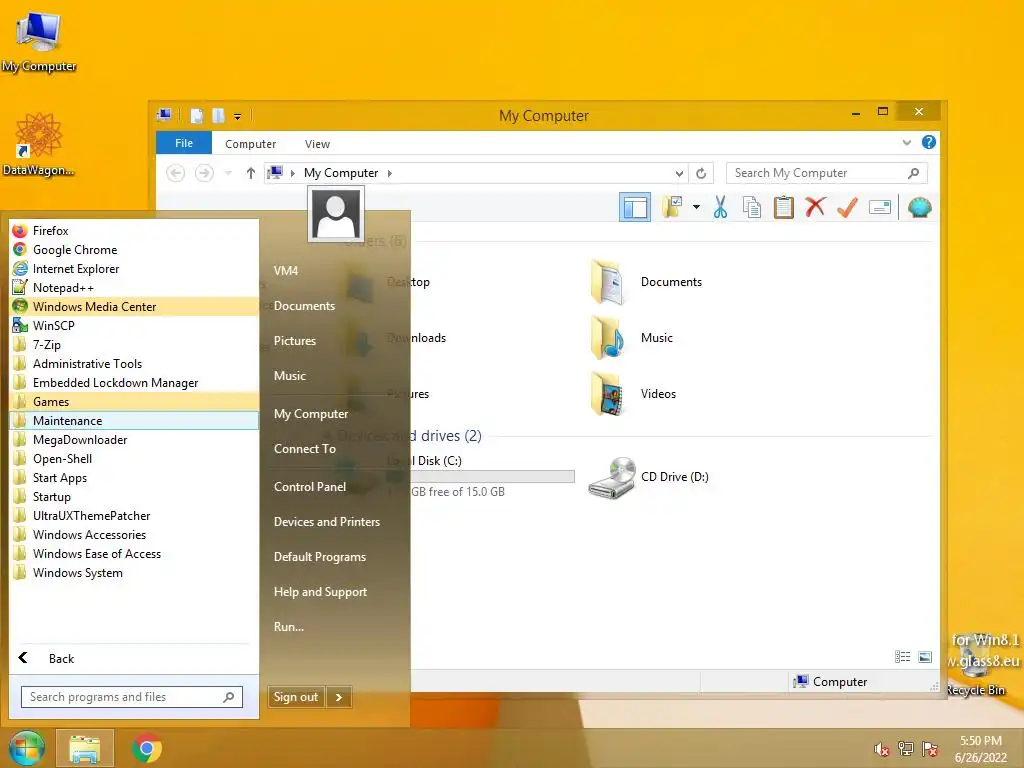Screen dimensions: 1024x768
Task: Switch to the Computer ribbon tab
Action: coord(250,144)
